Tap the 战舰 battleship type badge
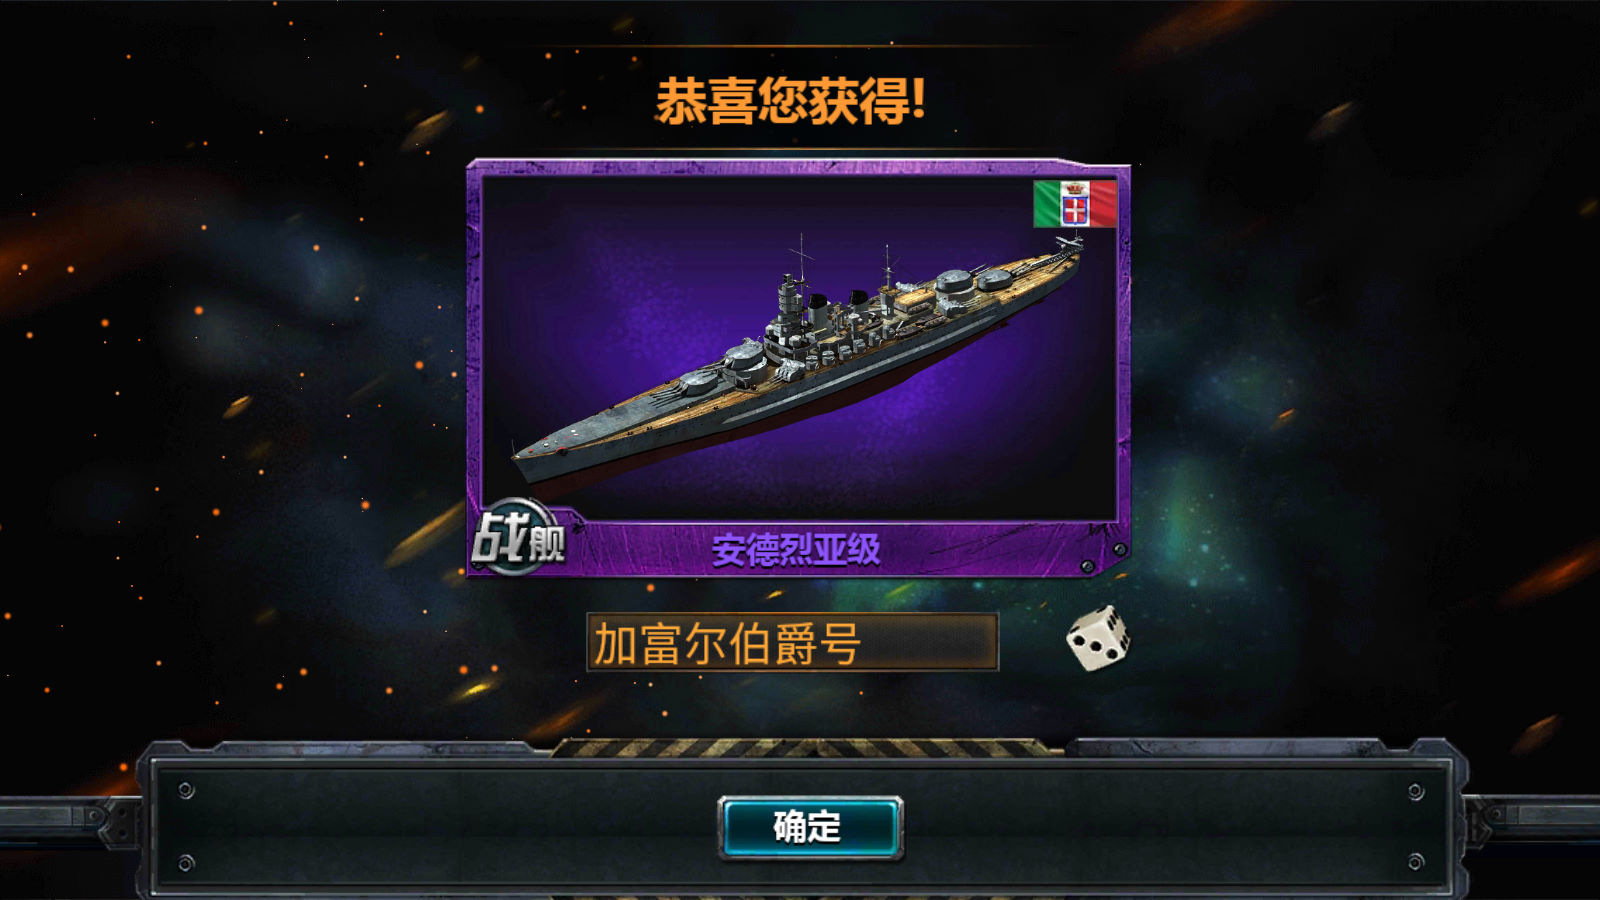The image size is (1600, 900). tap(518, 538)
